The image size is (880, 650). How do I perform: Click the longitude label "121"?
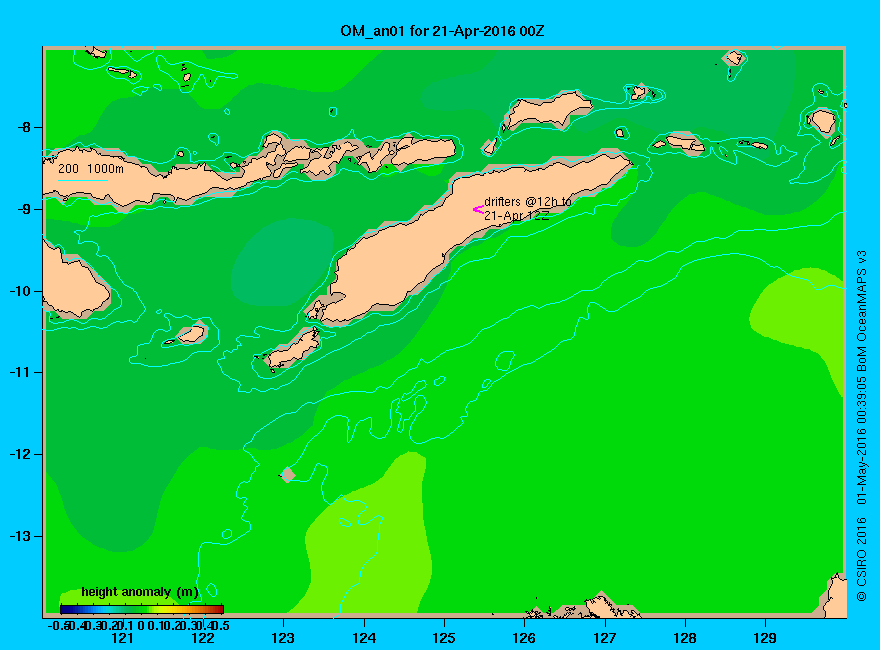coord(122,638)
